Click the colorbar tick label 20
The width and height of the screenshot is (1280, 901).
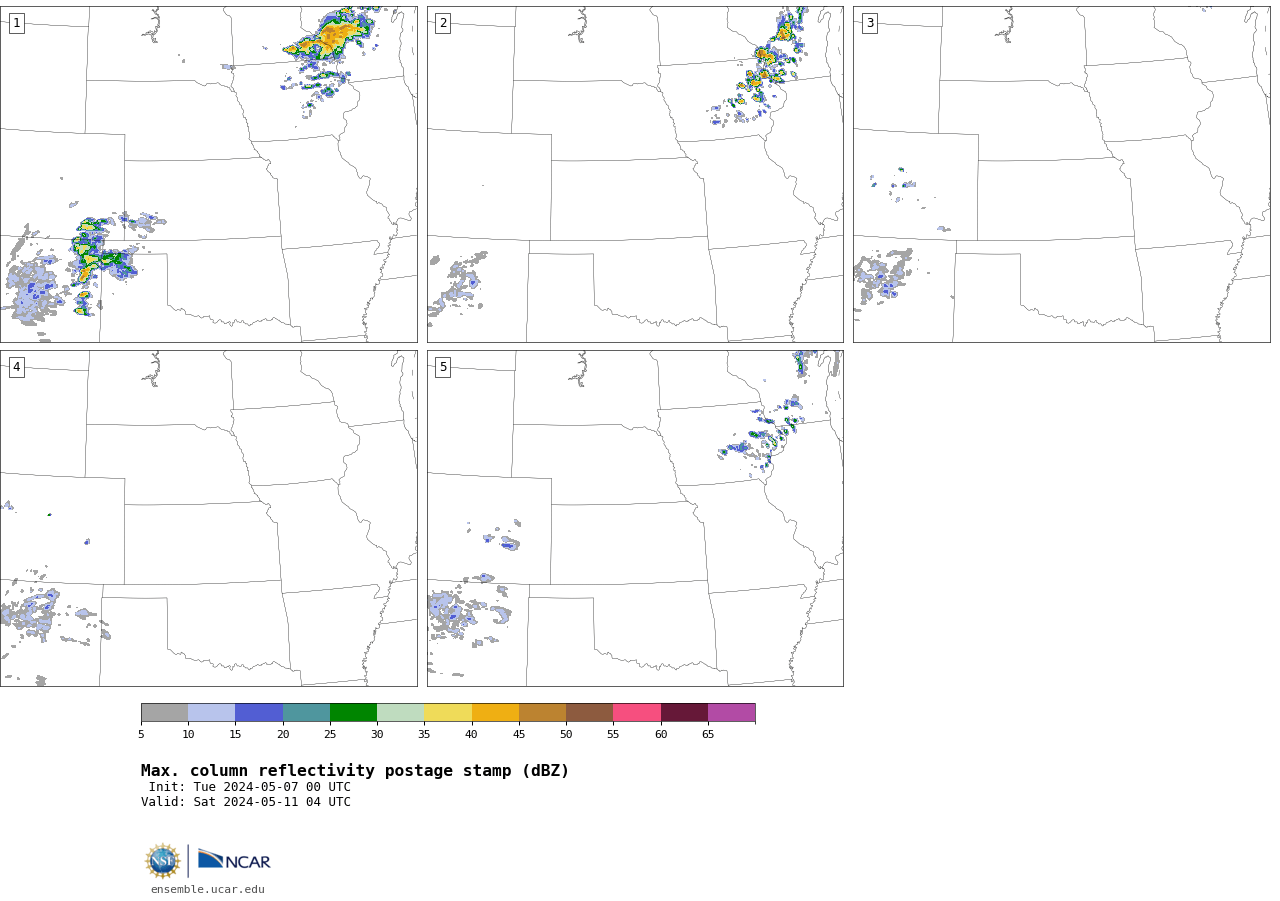click(x=283, y=735)
